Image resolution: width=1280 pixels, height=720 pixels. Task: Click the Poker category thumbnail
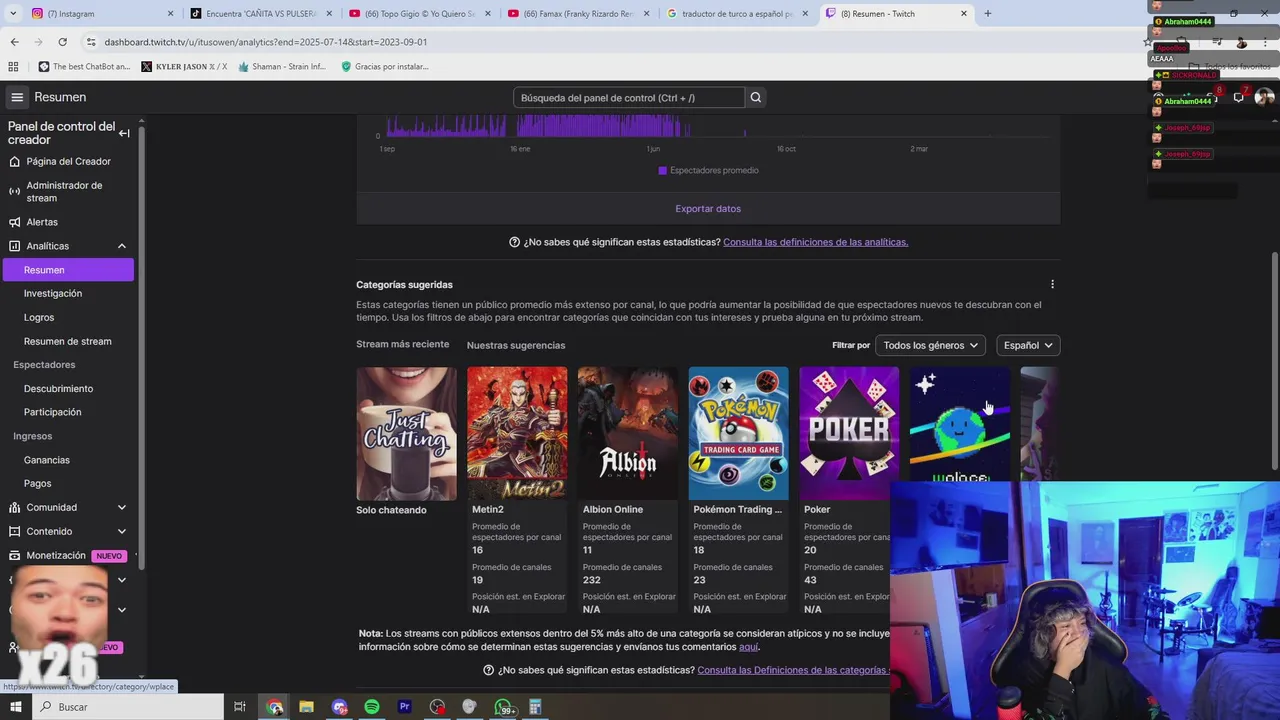coord(849,433)
